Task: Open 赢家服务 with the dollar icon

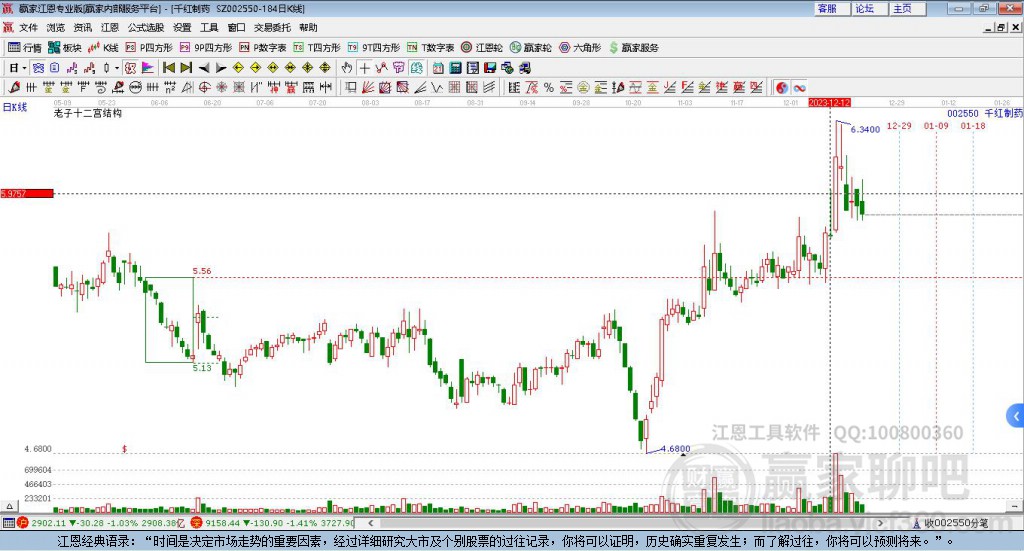Action: coord(633,48)
